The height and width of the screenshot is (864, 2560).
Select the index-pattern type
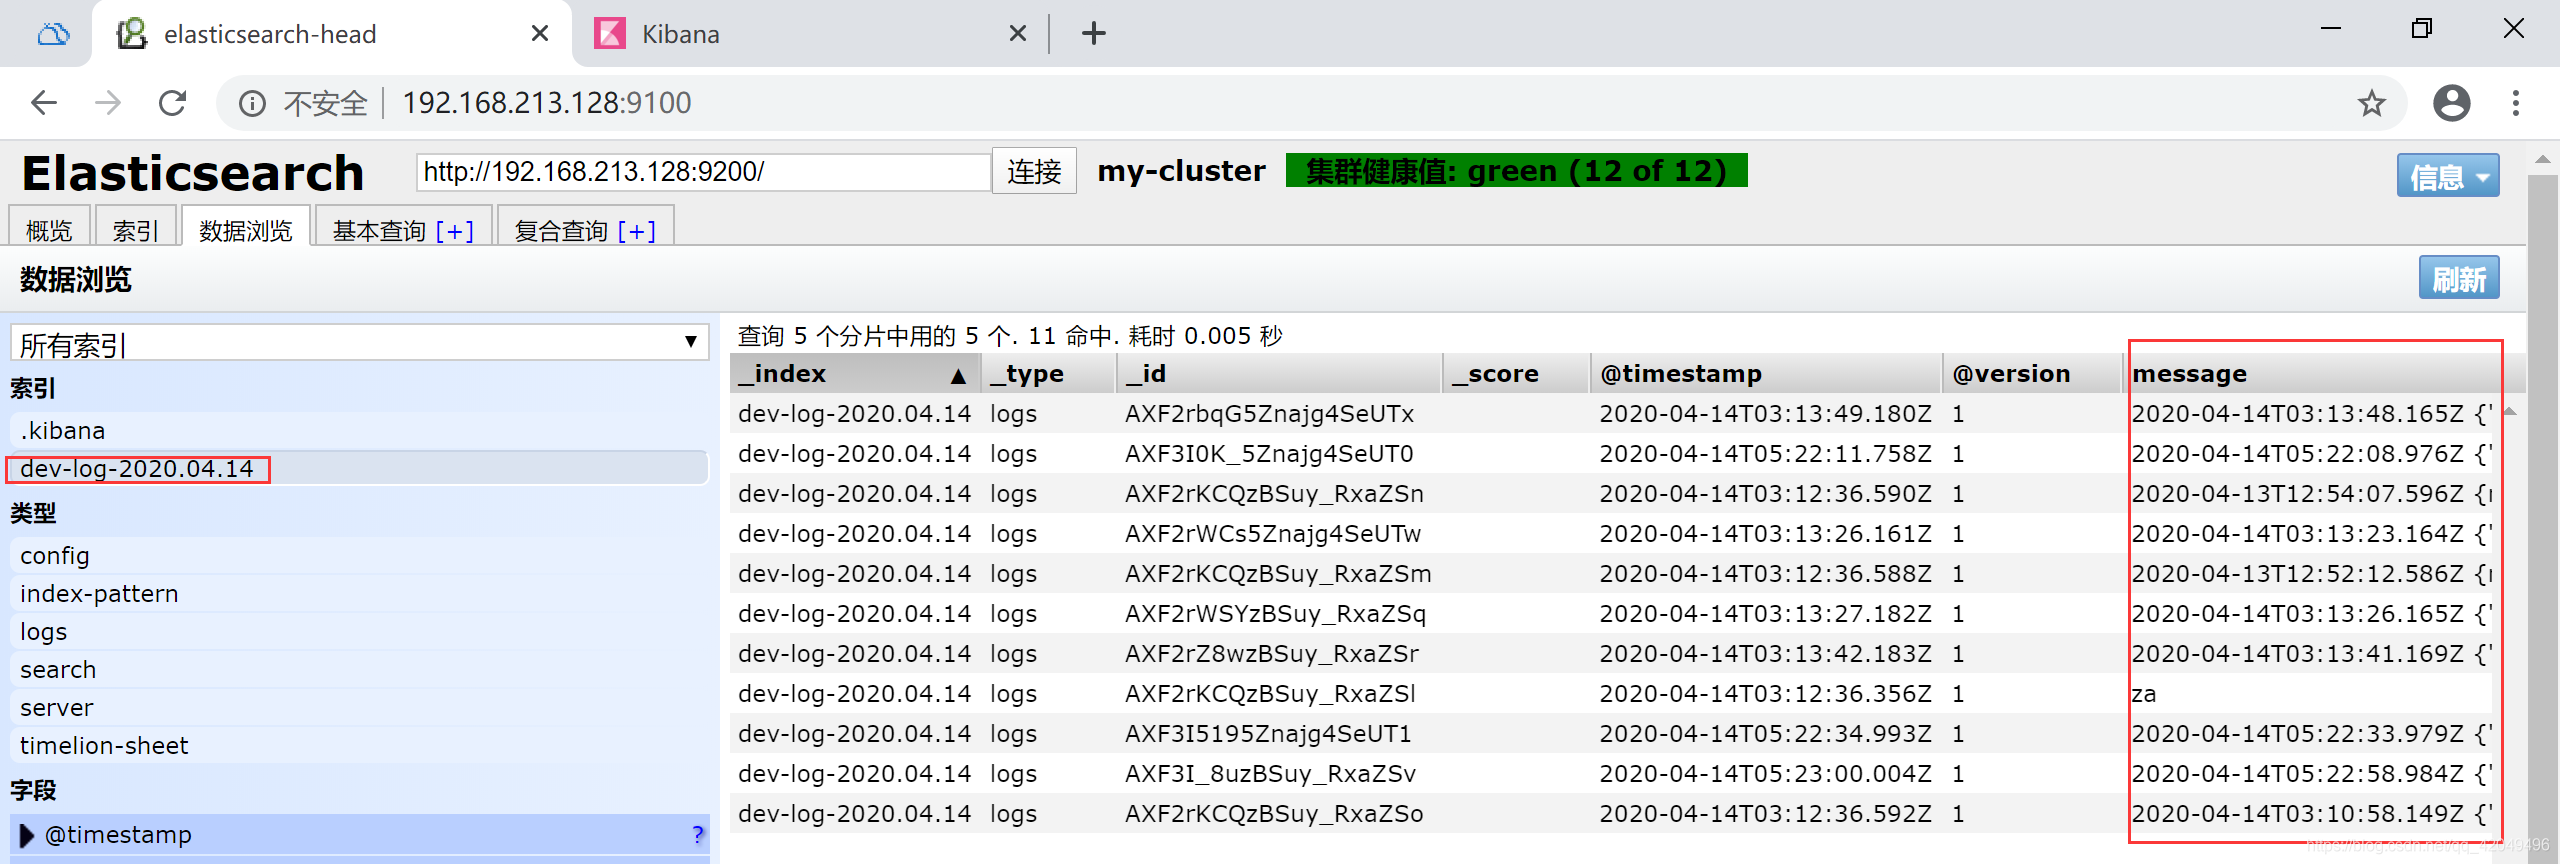(359, 593)
